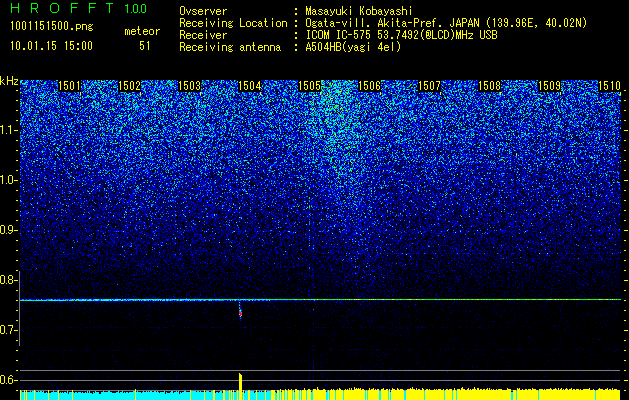Click the 1505 time marker
This screenshot has width=629, height=400.
(310, 86)
